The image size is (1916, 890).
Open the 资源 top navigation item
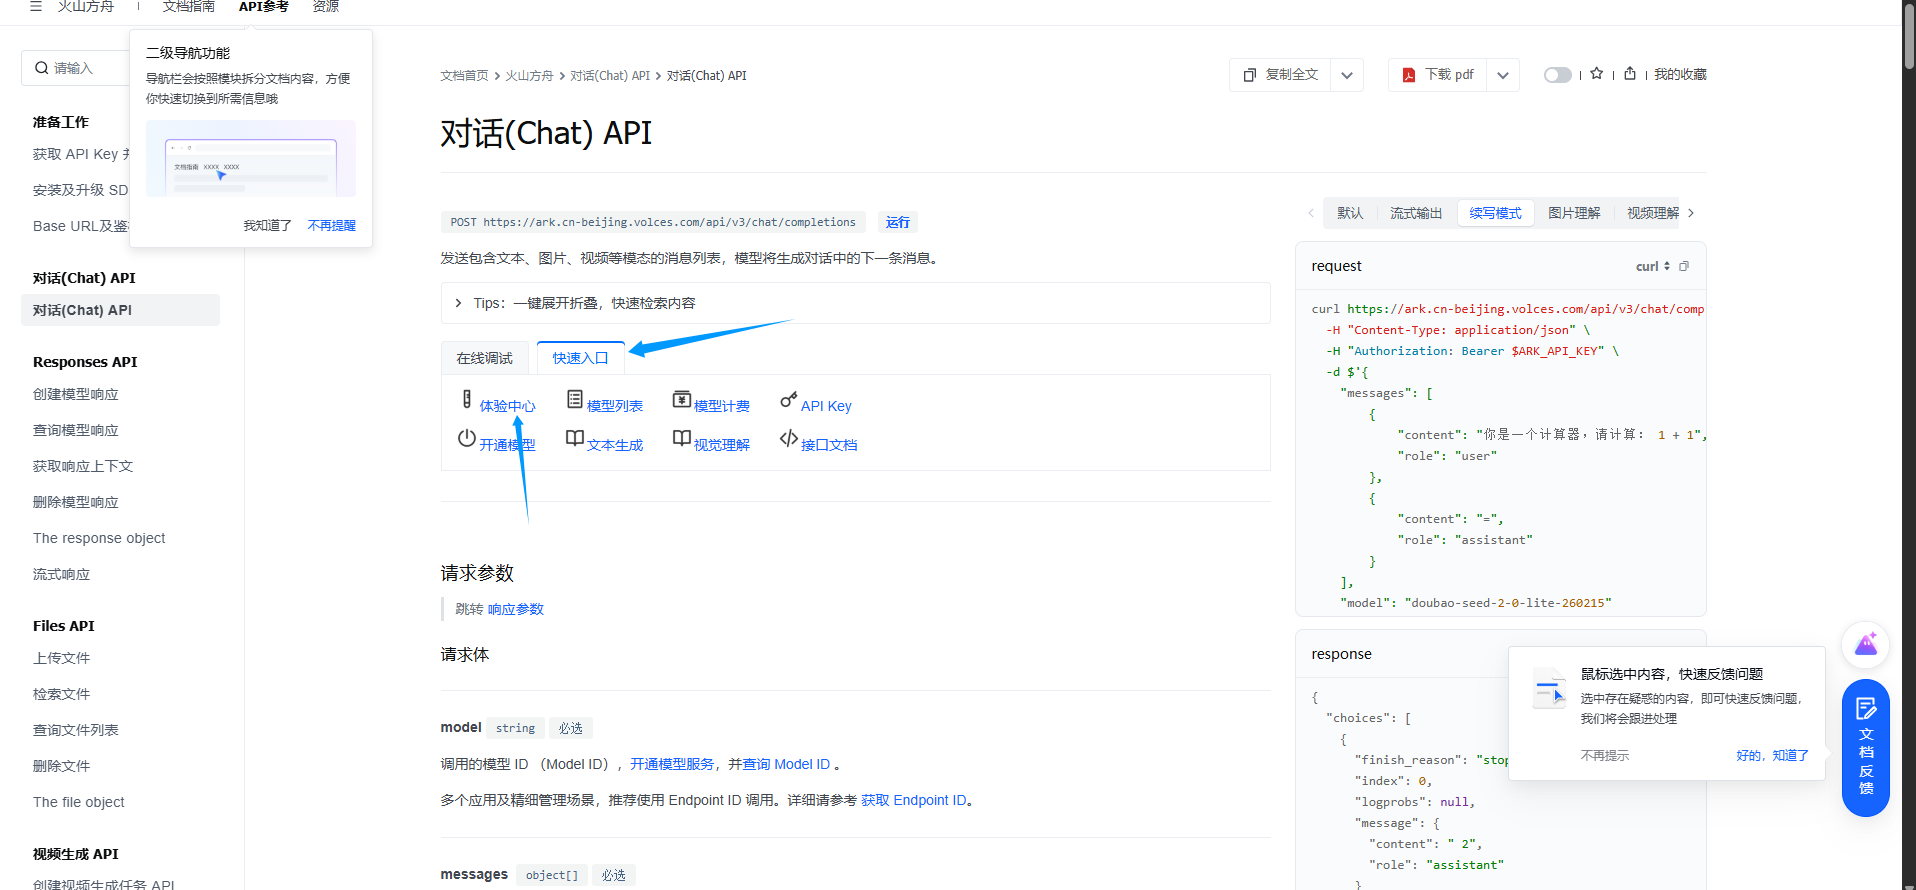[326, 6]
